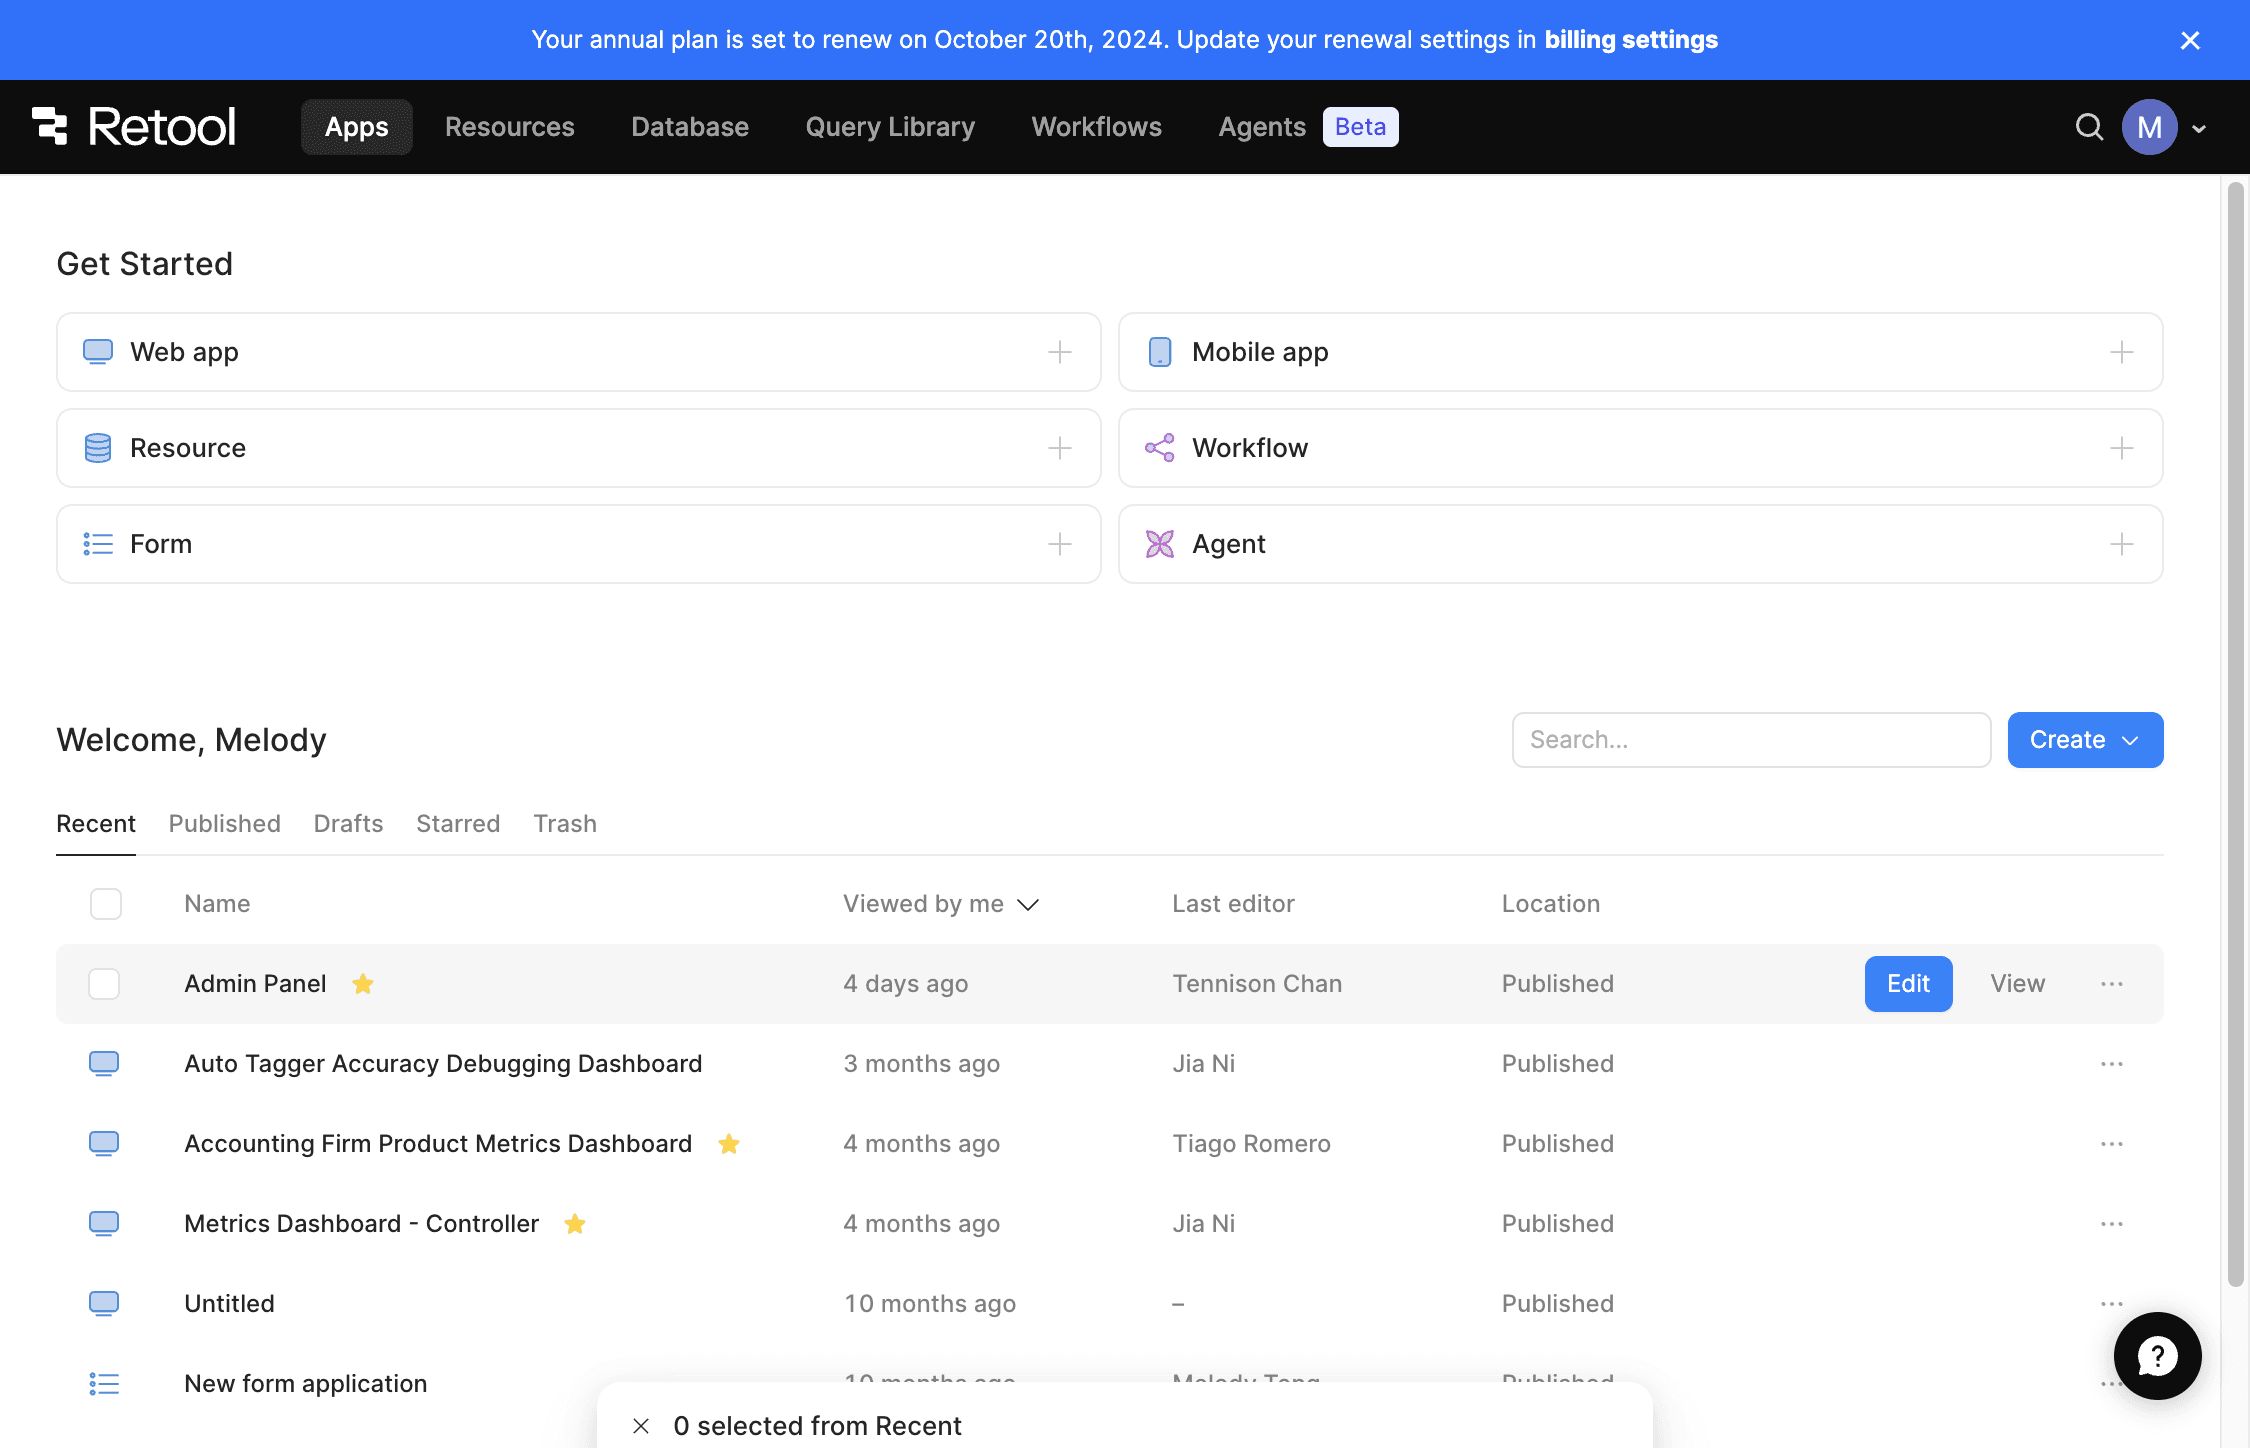The image size is (2250, 1448).
Task: Click the Web app icon
Action: pos(97,352)
